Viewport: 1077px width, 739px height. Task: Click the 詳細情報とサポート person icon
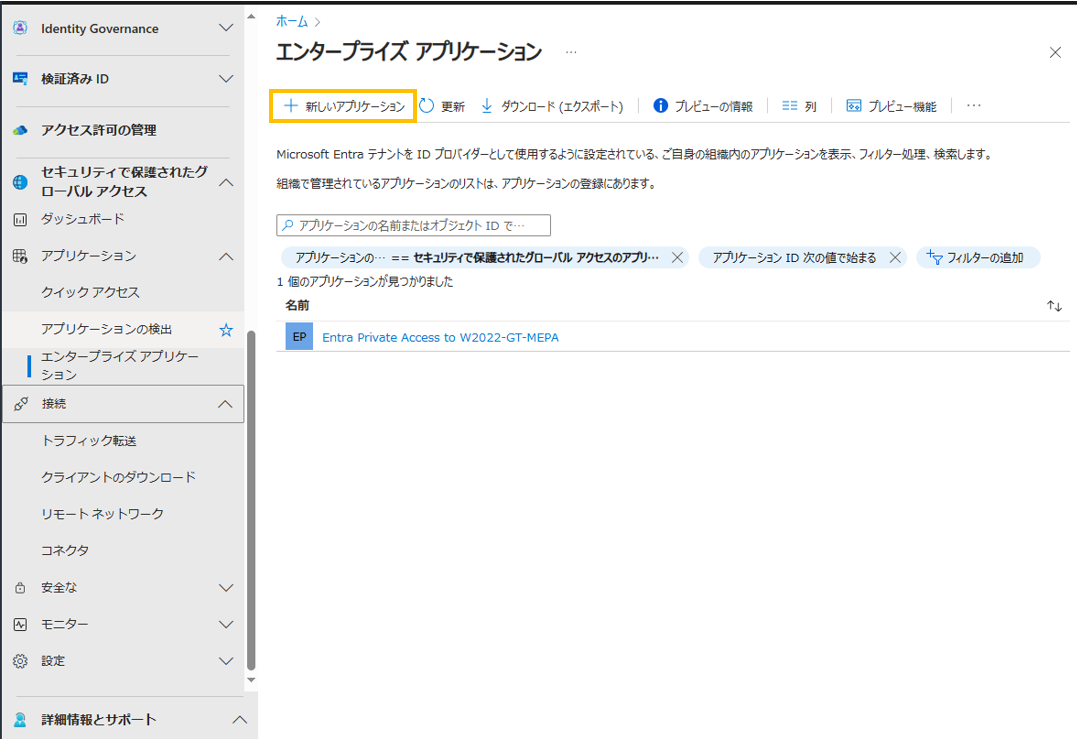(x=21, y=720)
